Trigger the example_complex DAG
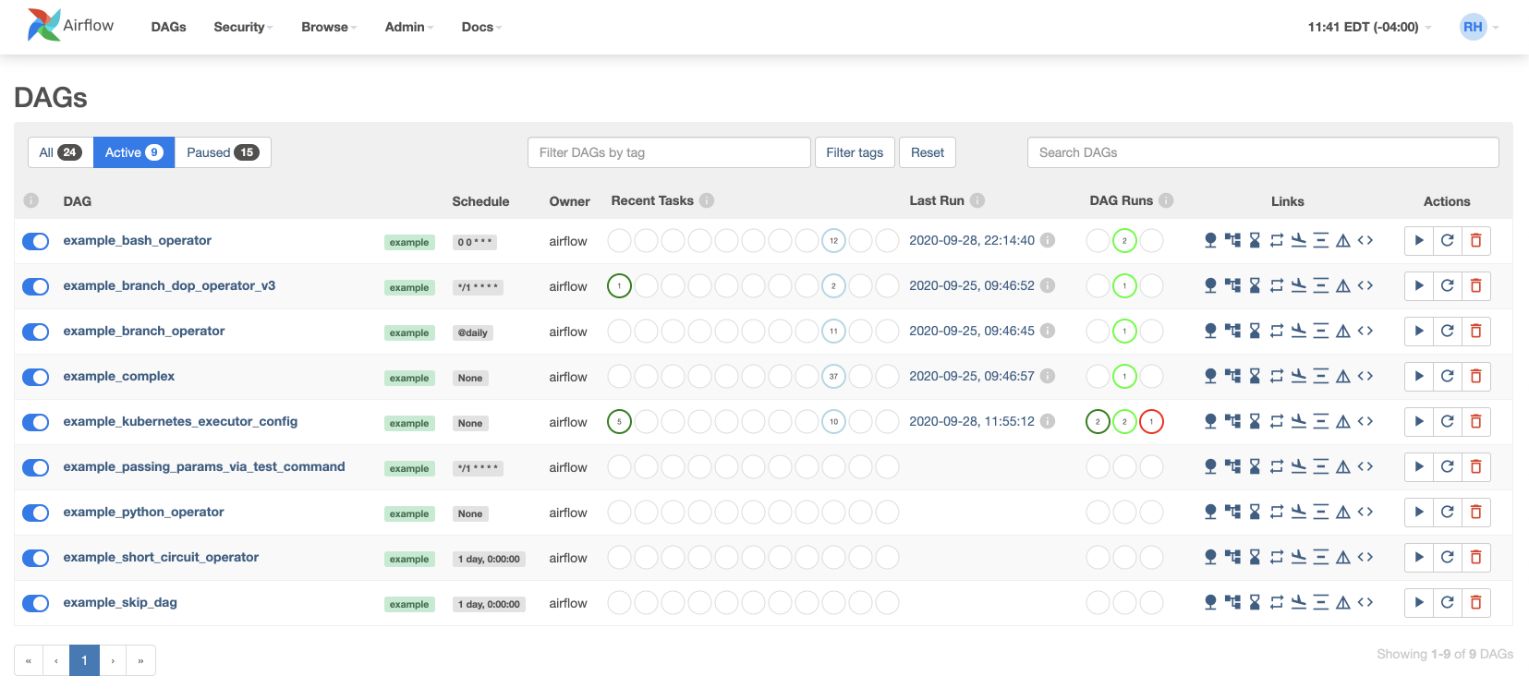This screenshot has width=1529, height=700. click(x=1418, y=377)
